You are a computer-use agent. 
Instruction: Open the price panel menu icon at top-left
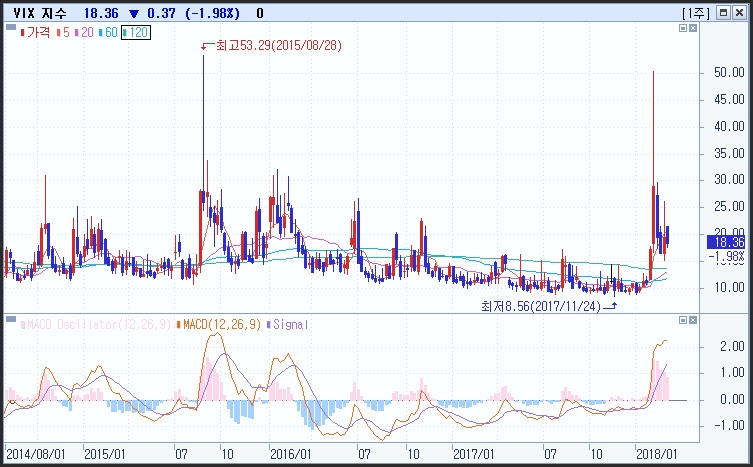pos(11,27)
